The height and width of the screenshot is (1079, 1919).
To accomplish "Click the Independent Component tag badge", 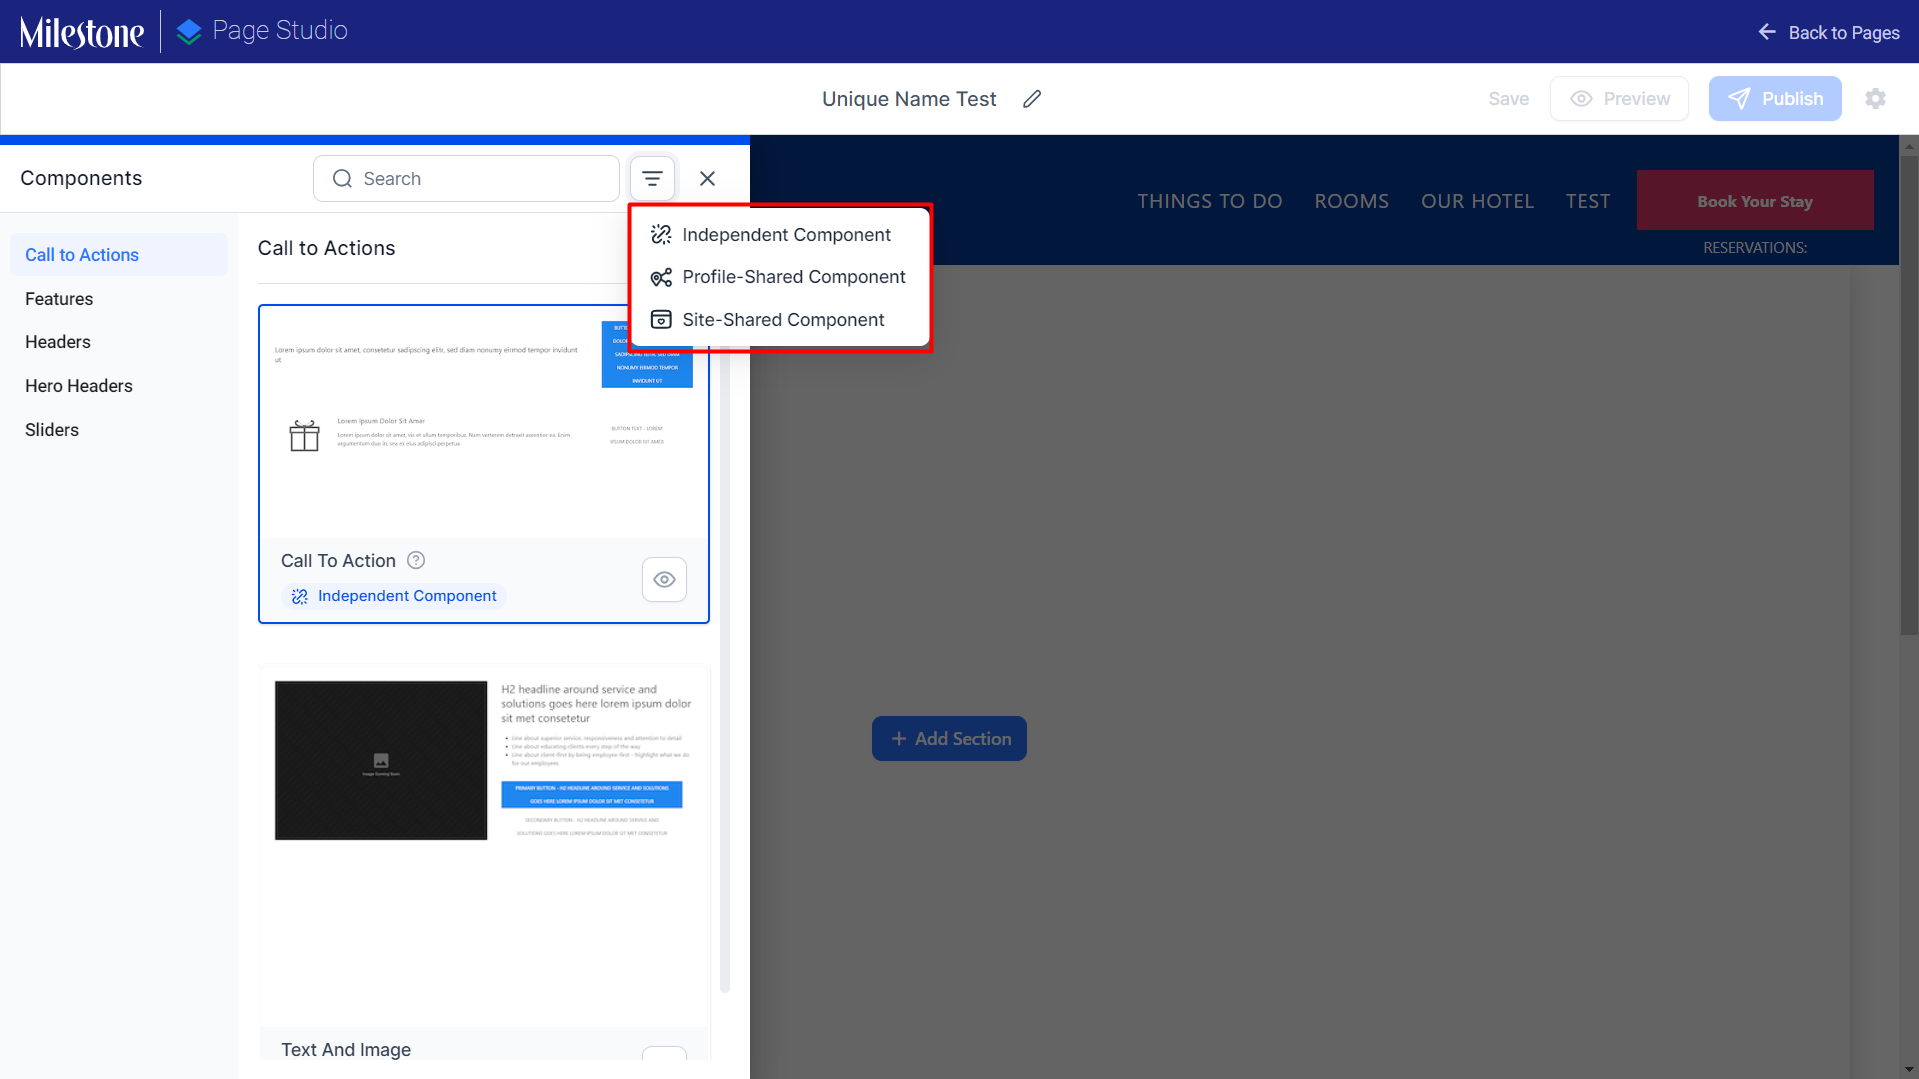I will point(394,596).
